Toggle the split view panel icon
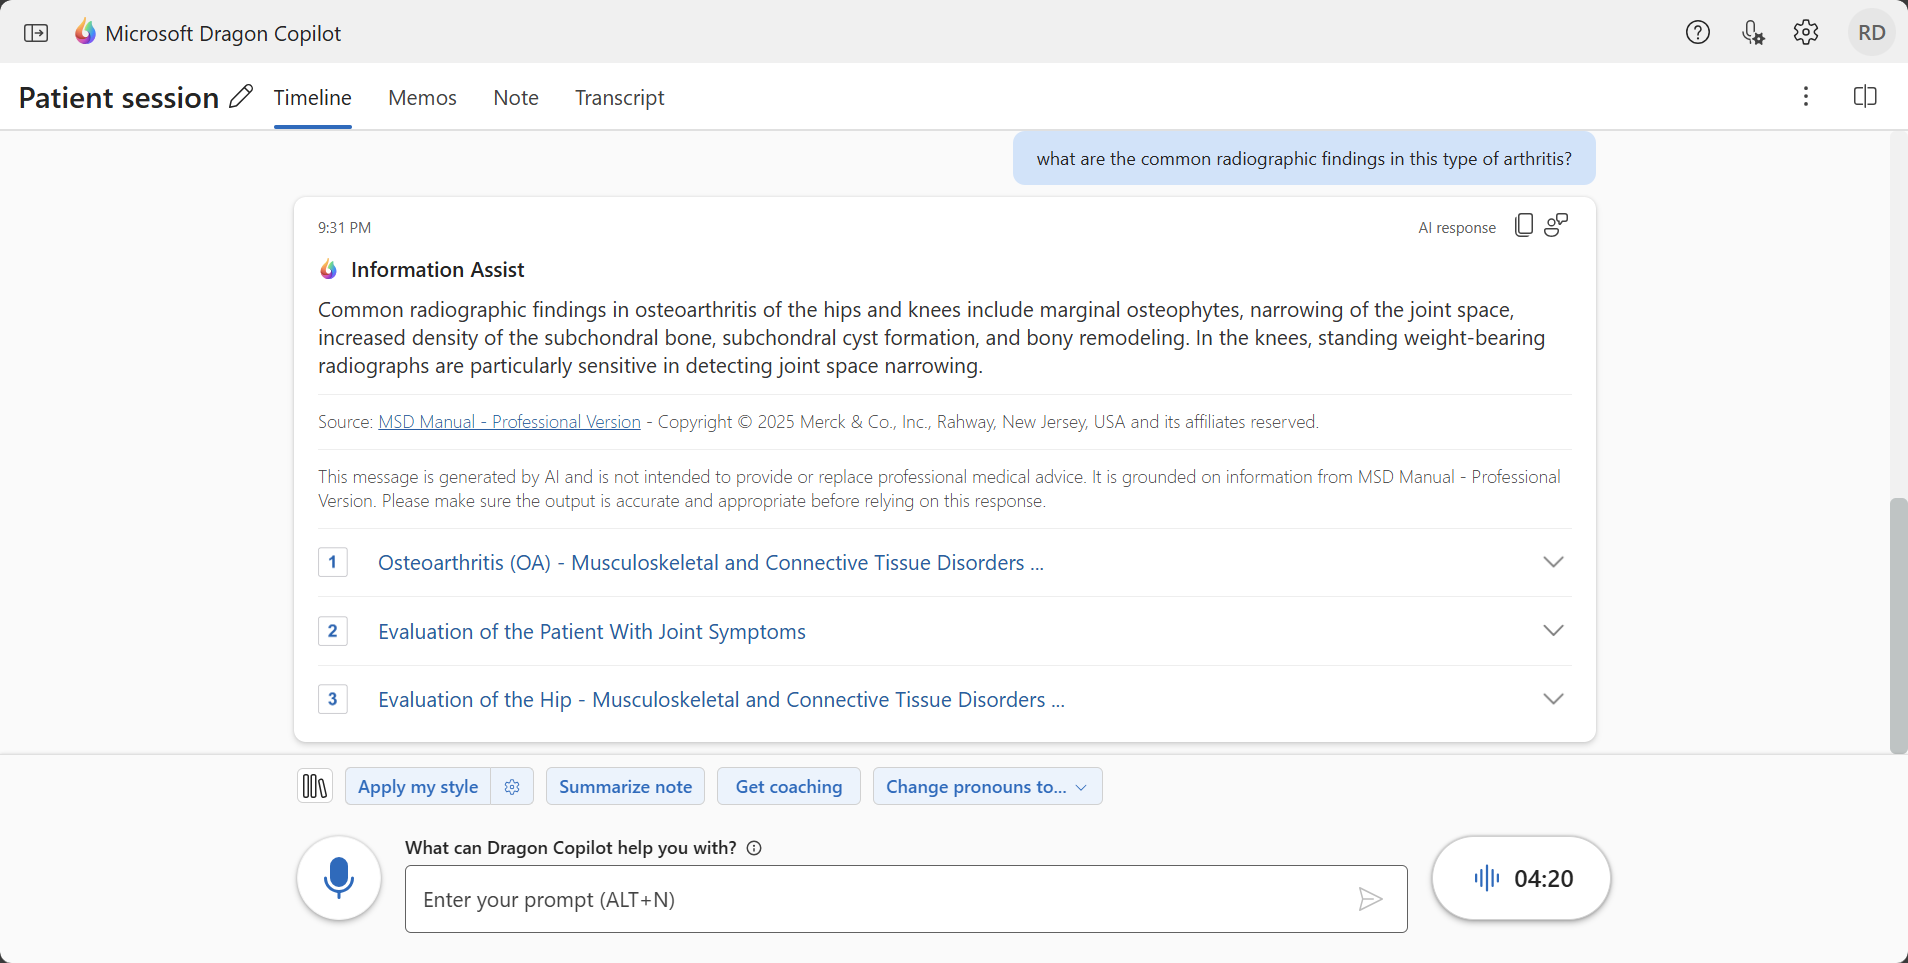Screen dimensions: 1908x963 pyautogui.click(x=1865, y=97)
